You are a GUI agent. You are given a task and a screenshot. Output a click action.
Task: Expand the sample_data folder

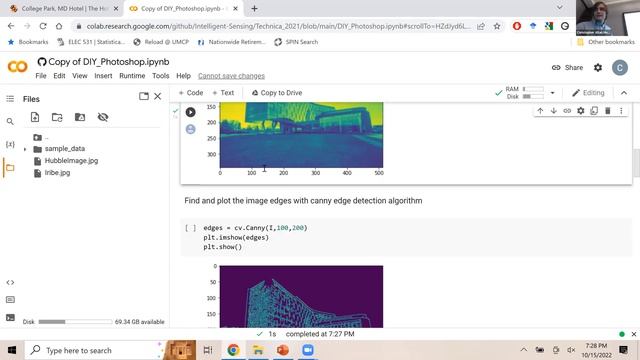point(25,149)
